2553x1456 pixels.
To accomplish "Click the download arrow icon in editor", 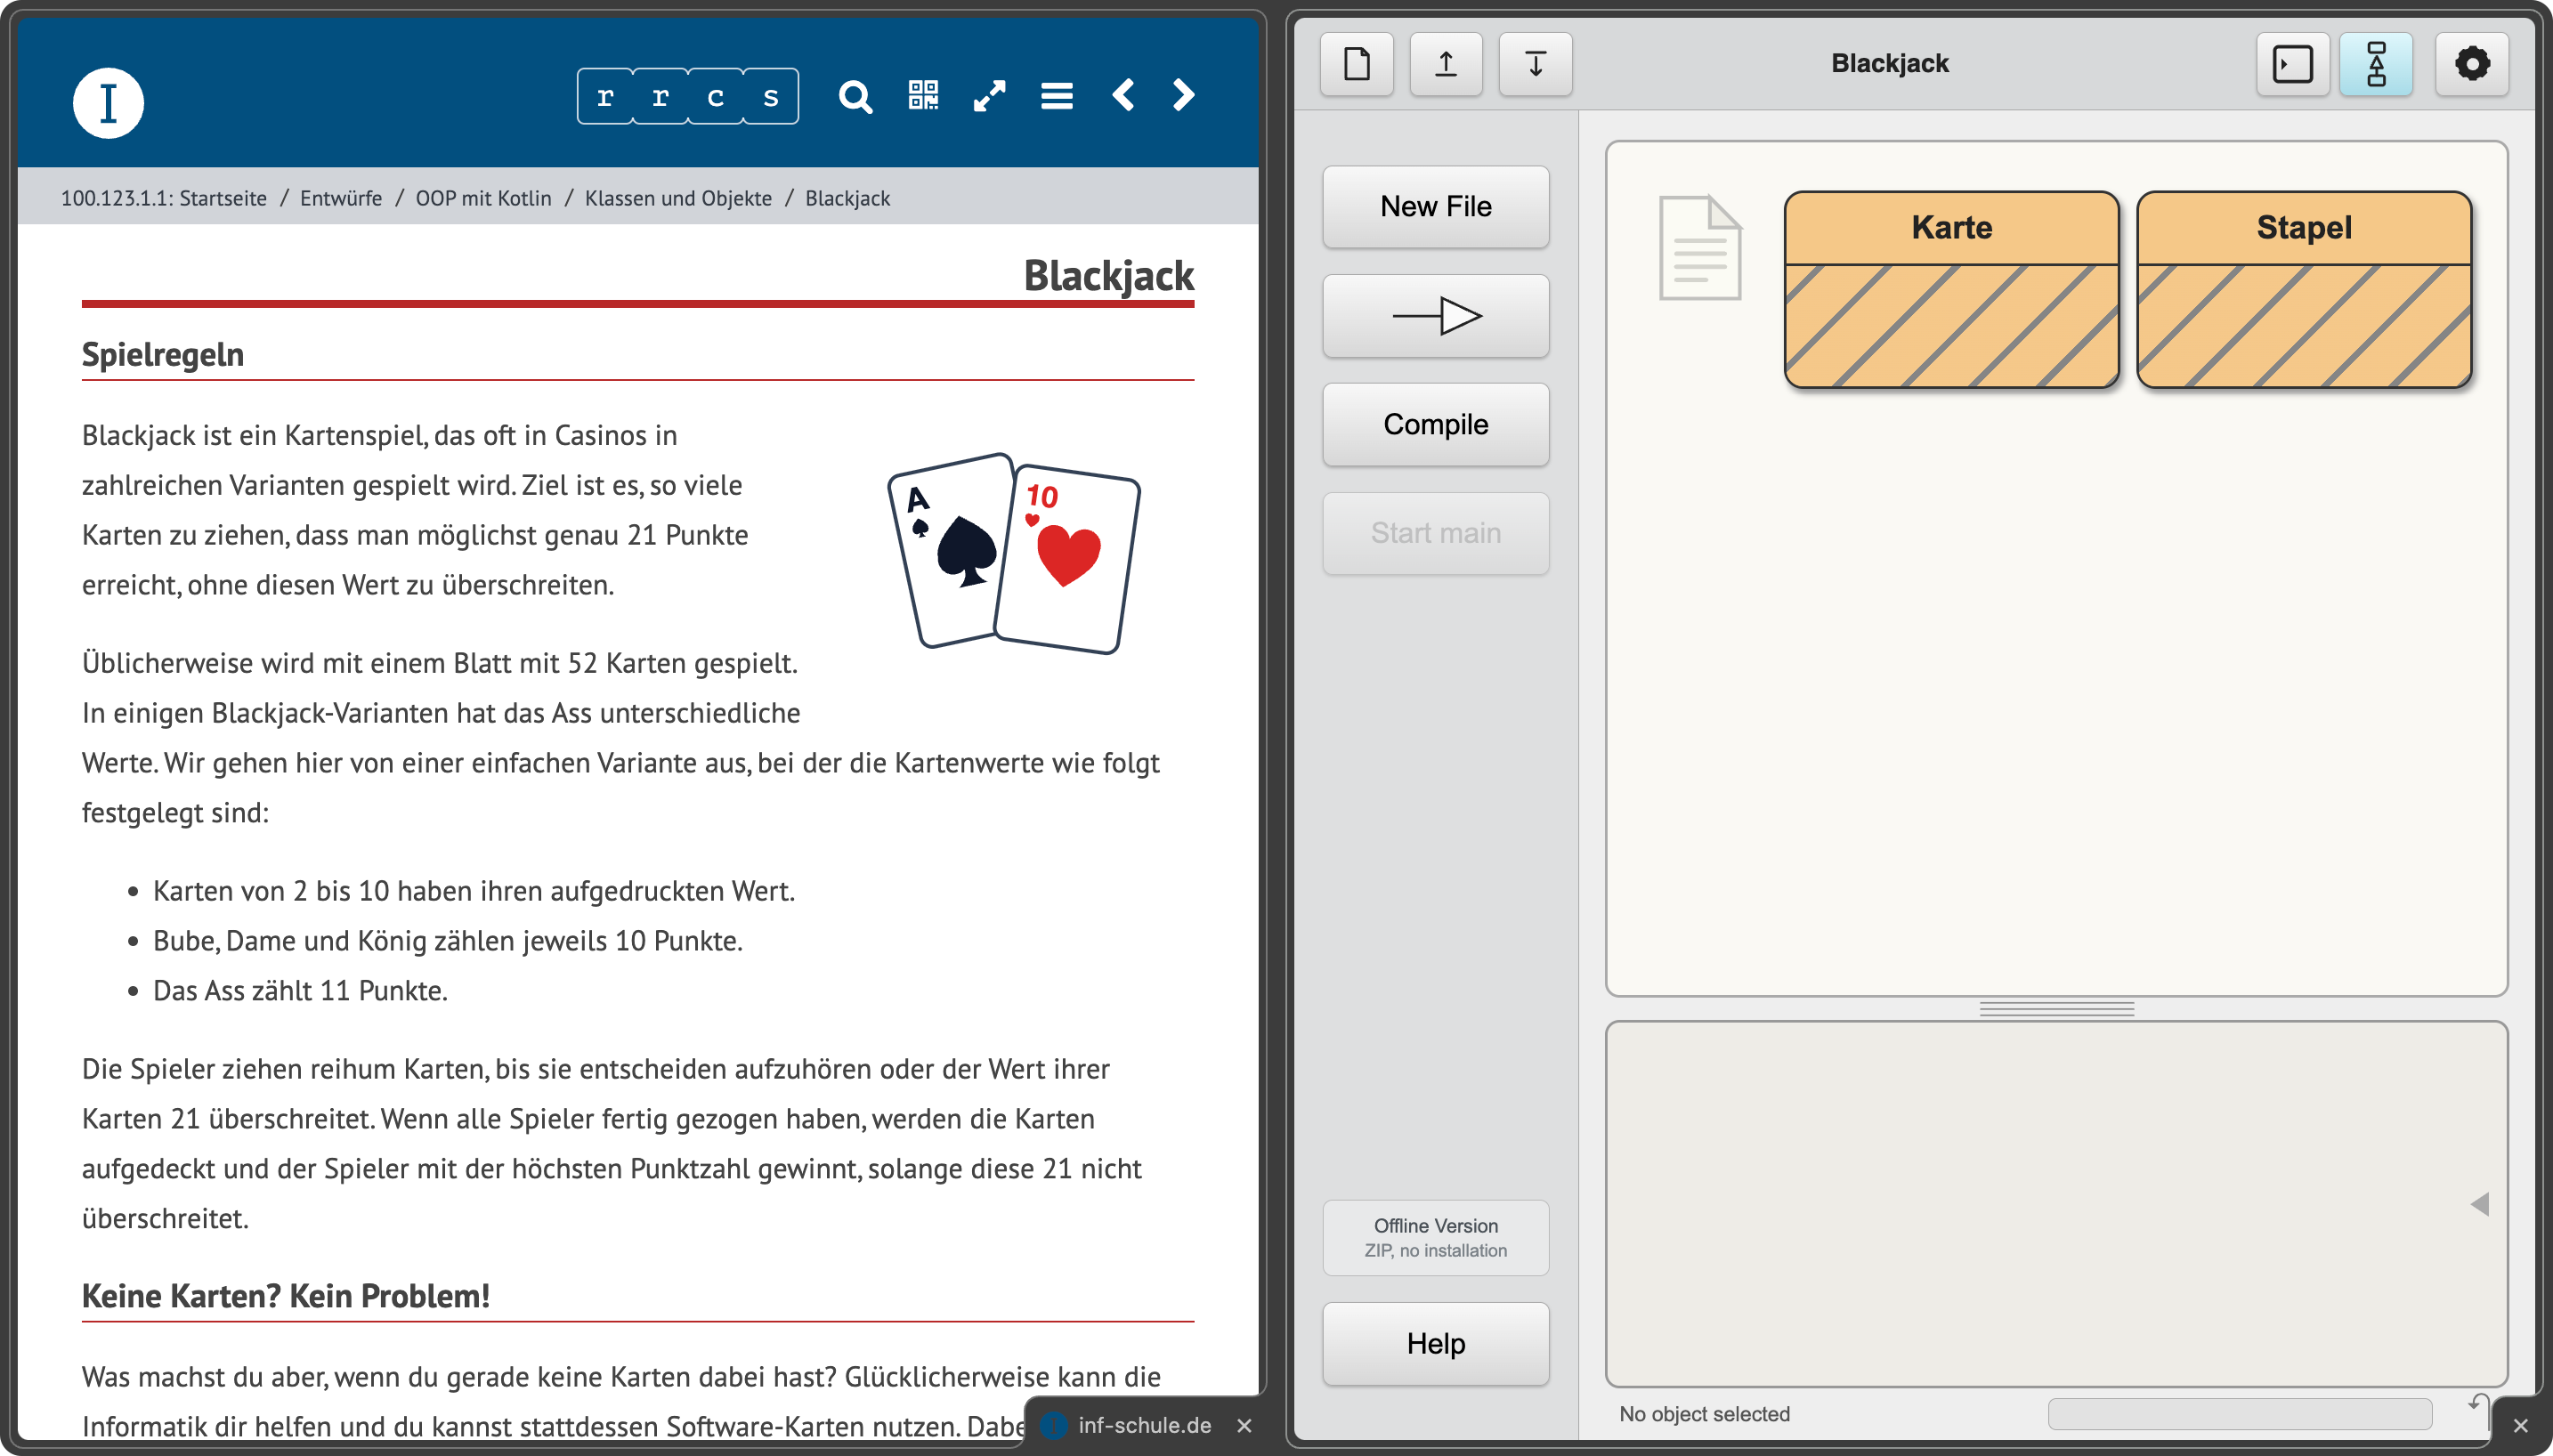I will pos(1535,64).
